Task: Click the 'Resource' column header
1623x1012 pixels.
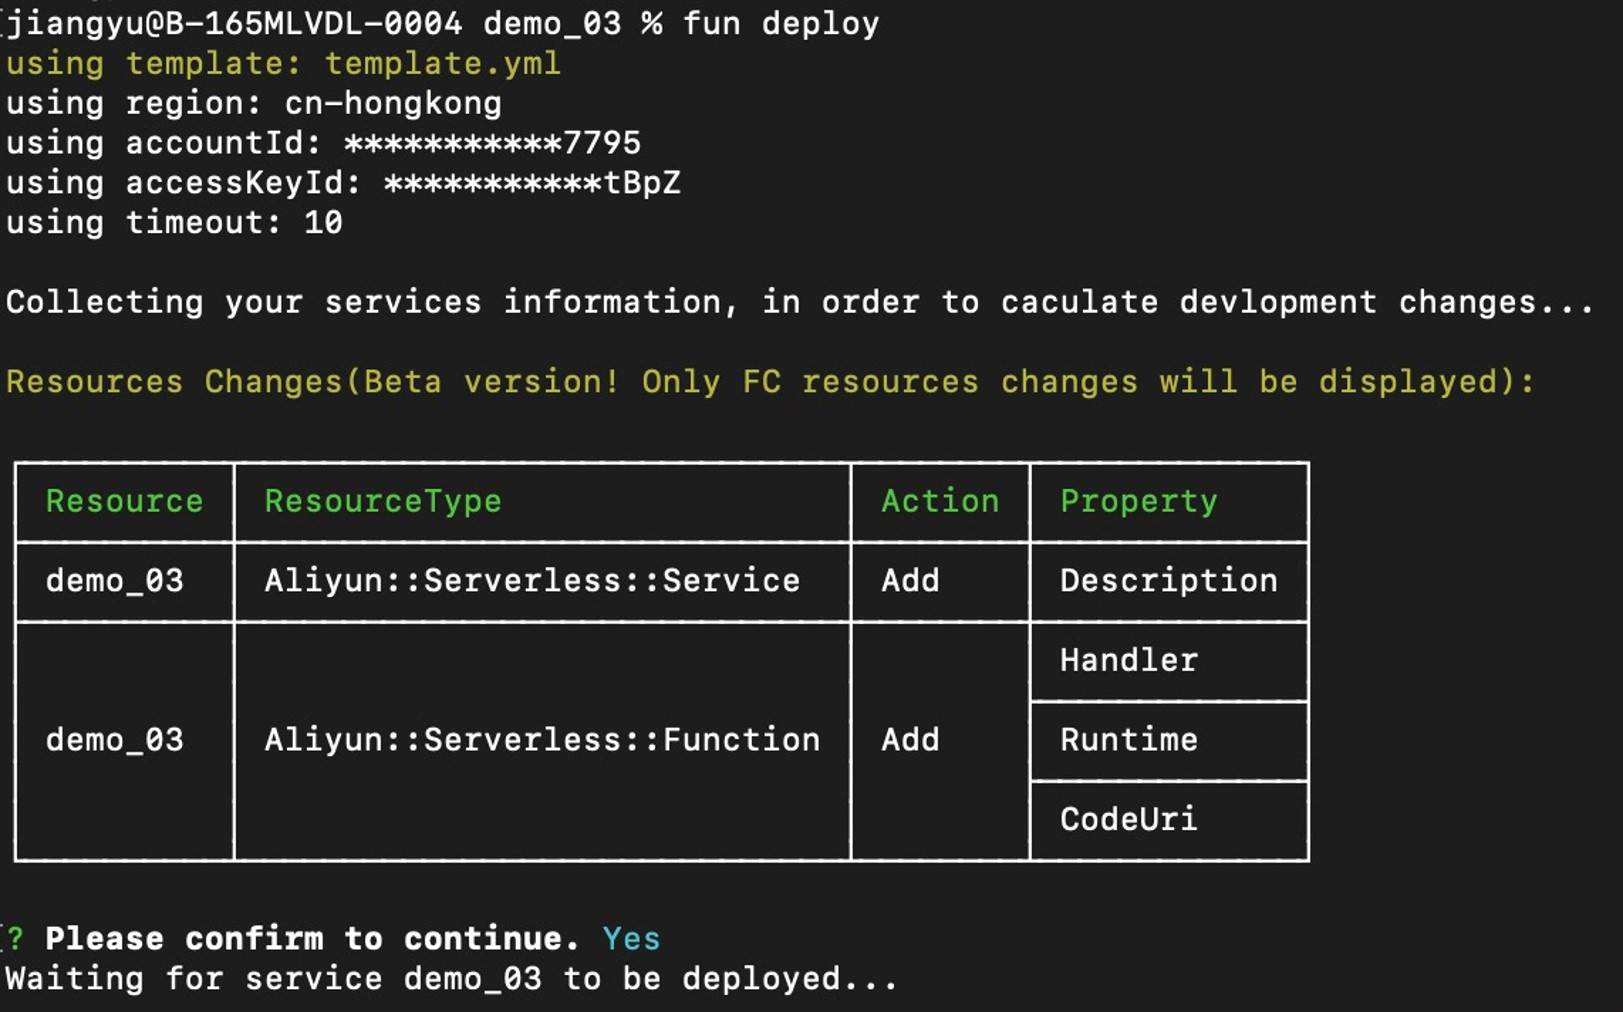Action: (x=124, y=501)
